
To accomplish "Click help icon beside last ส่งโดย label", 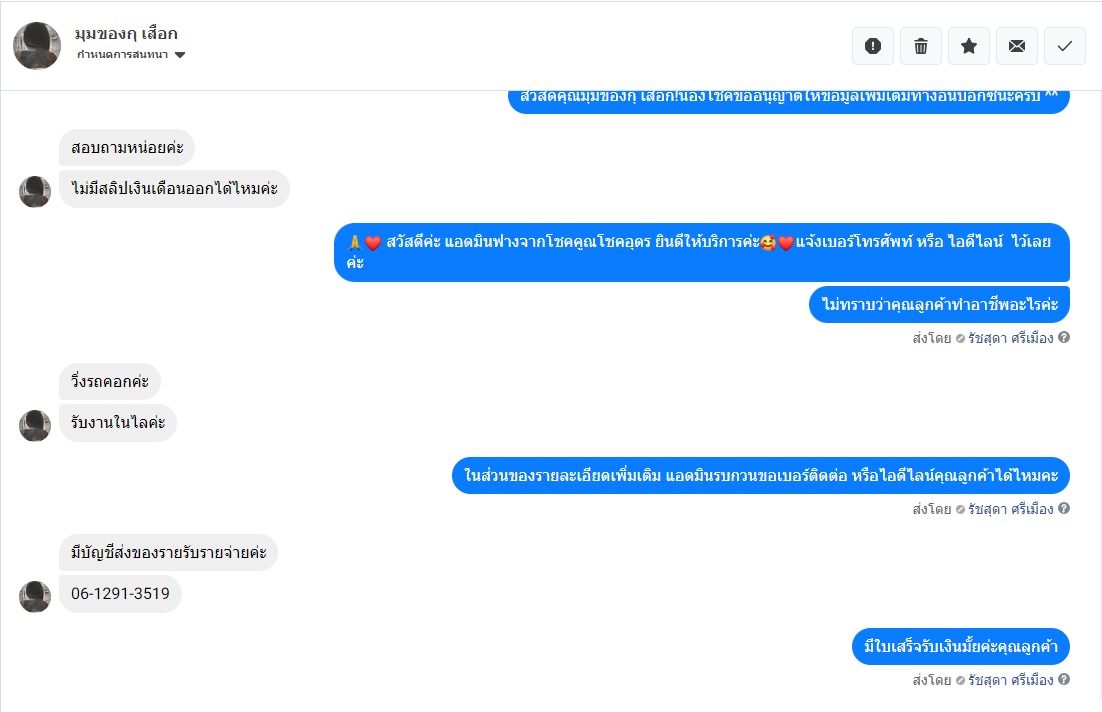I will [x=1064, y=679].
